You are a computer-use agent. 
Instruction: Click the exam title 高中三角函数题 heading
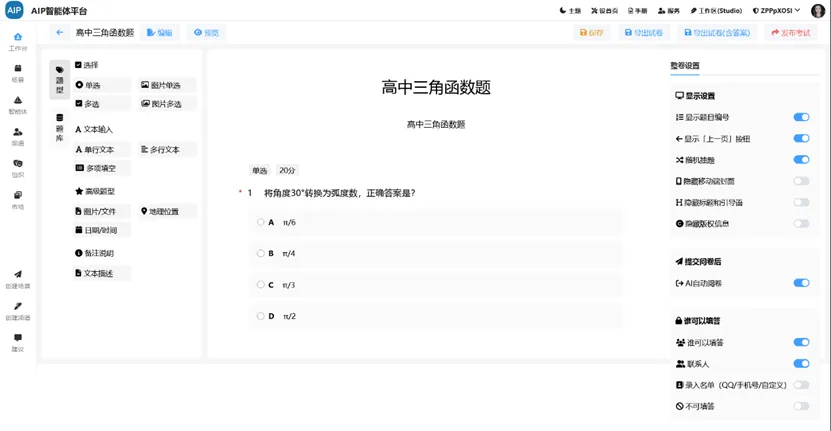click(x=436, y=87)
